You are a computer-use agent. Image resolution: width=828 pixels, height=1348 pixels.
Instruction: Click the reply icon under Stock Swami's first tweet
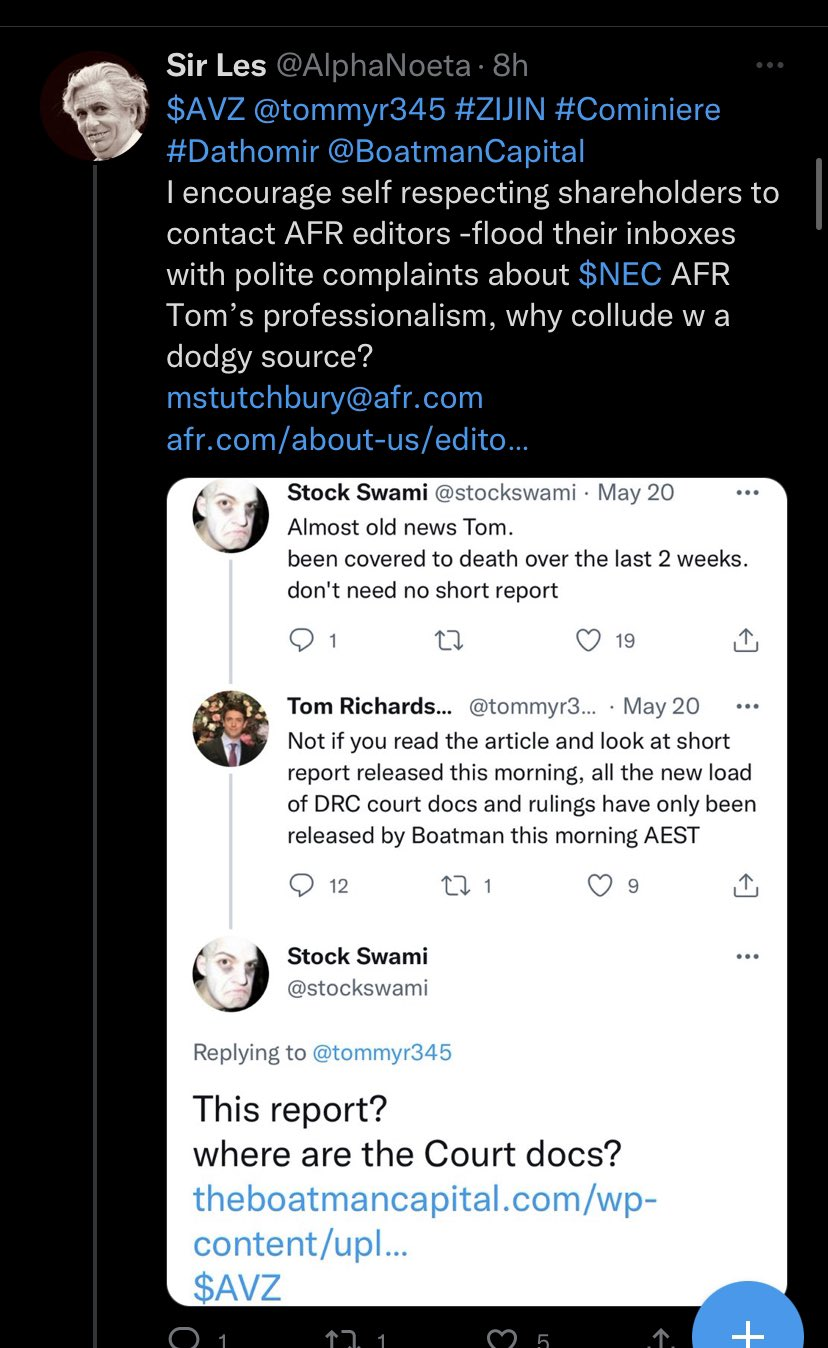301,640
